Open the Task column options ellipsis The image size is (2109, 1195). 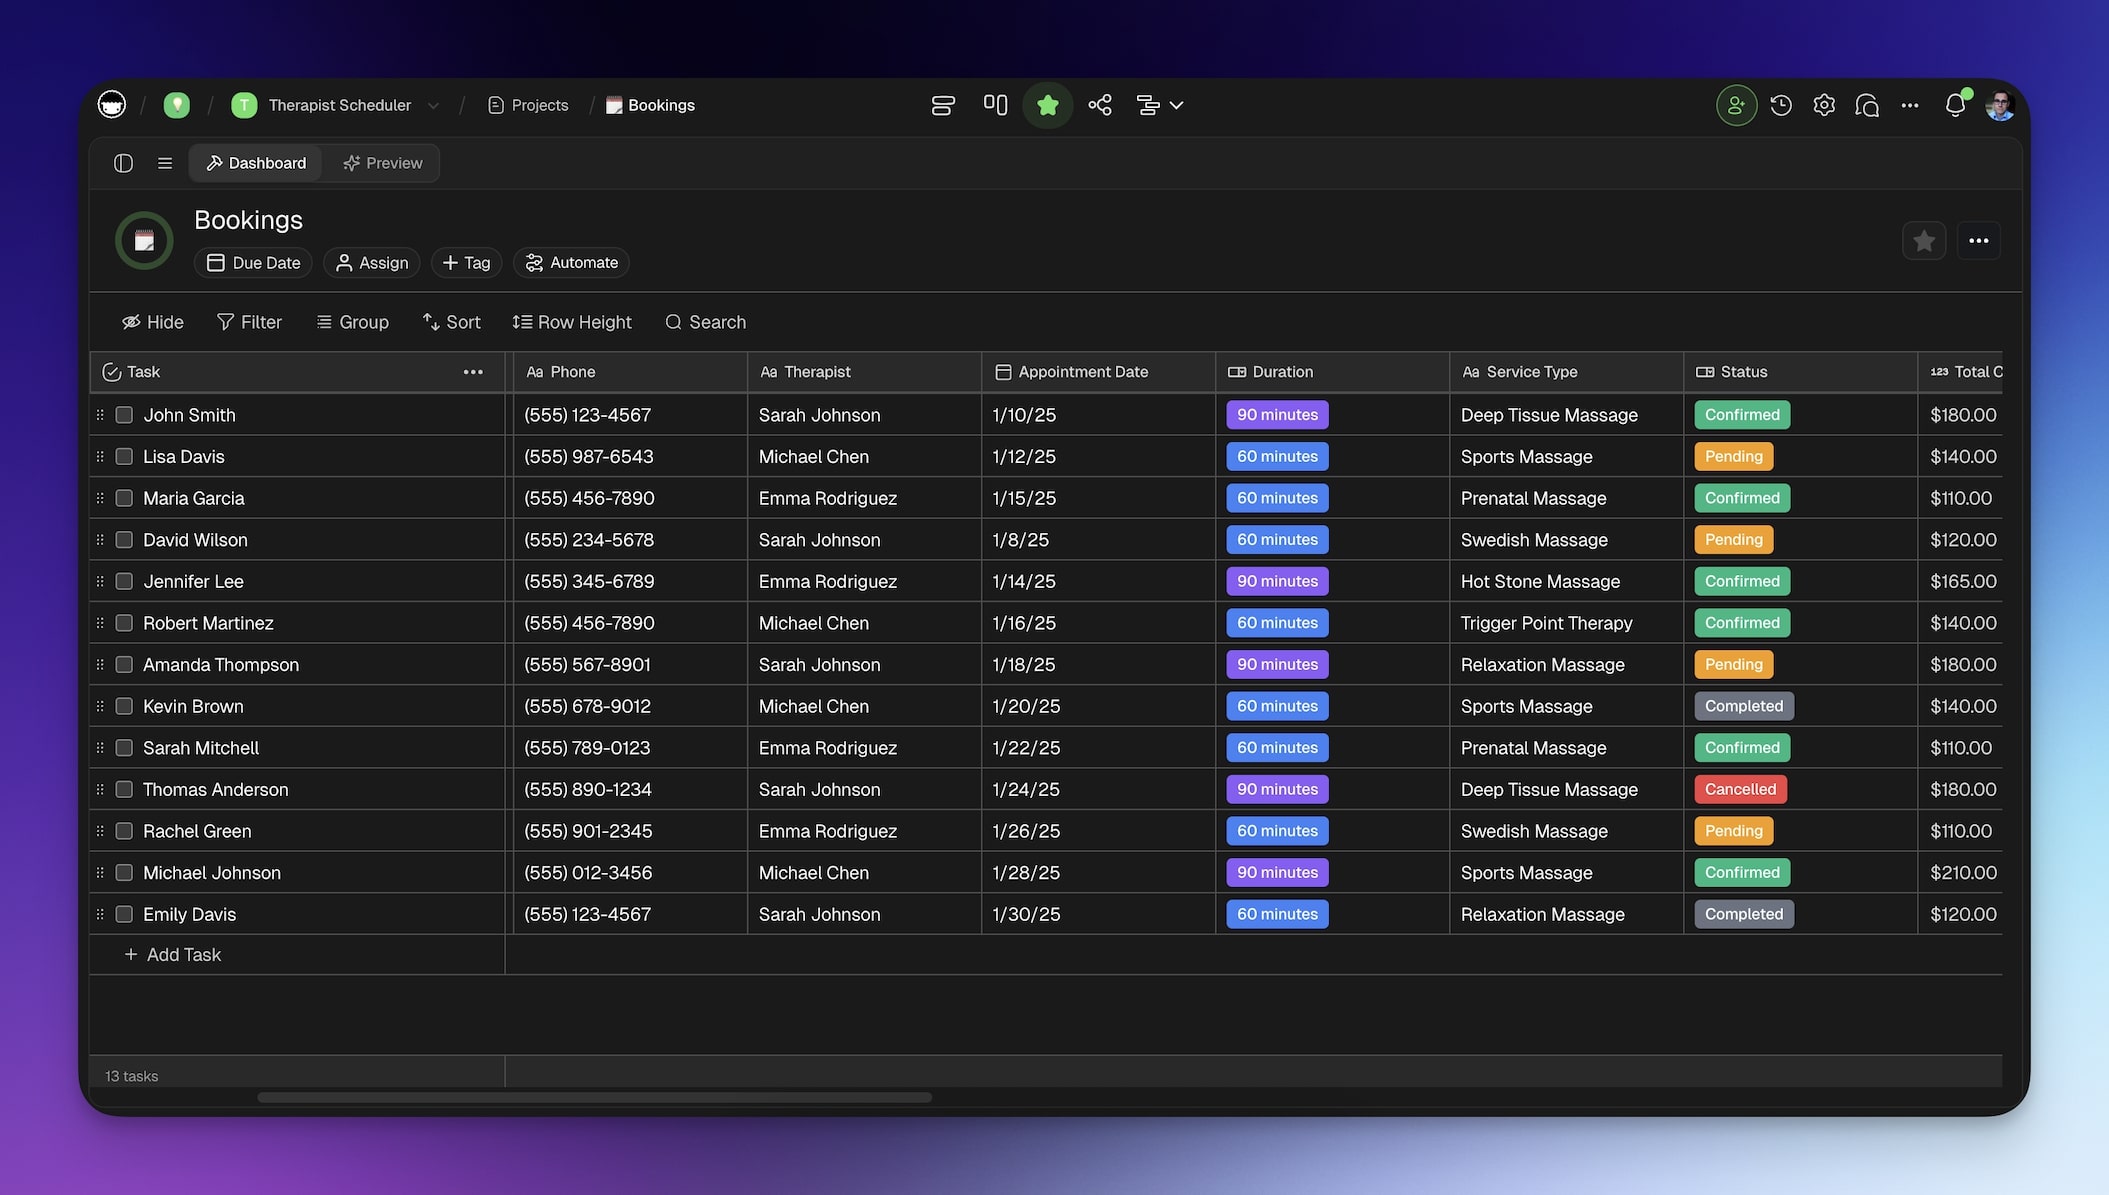pyautogui.click(x=473, y=372)
